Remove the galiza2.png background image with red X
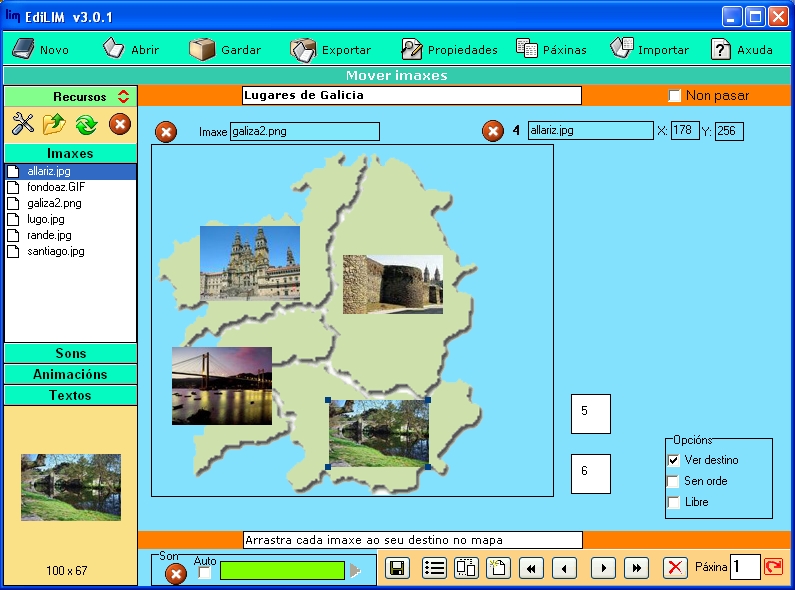This screenshot has width=795, height=590. [x=167, y=132]
